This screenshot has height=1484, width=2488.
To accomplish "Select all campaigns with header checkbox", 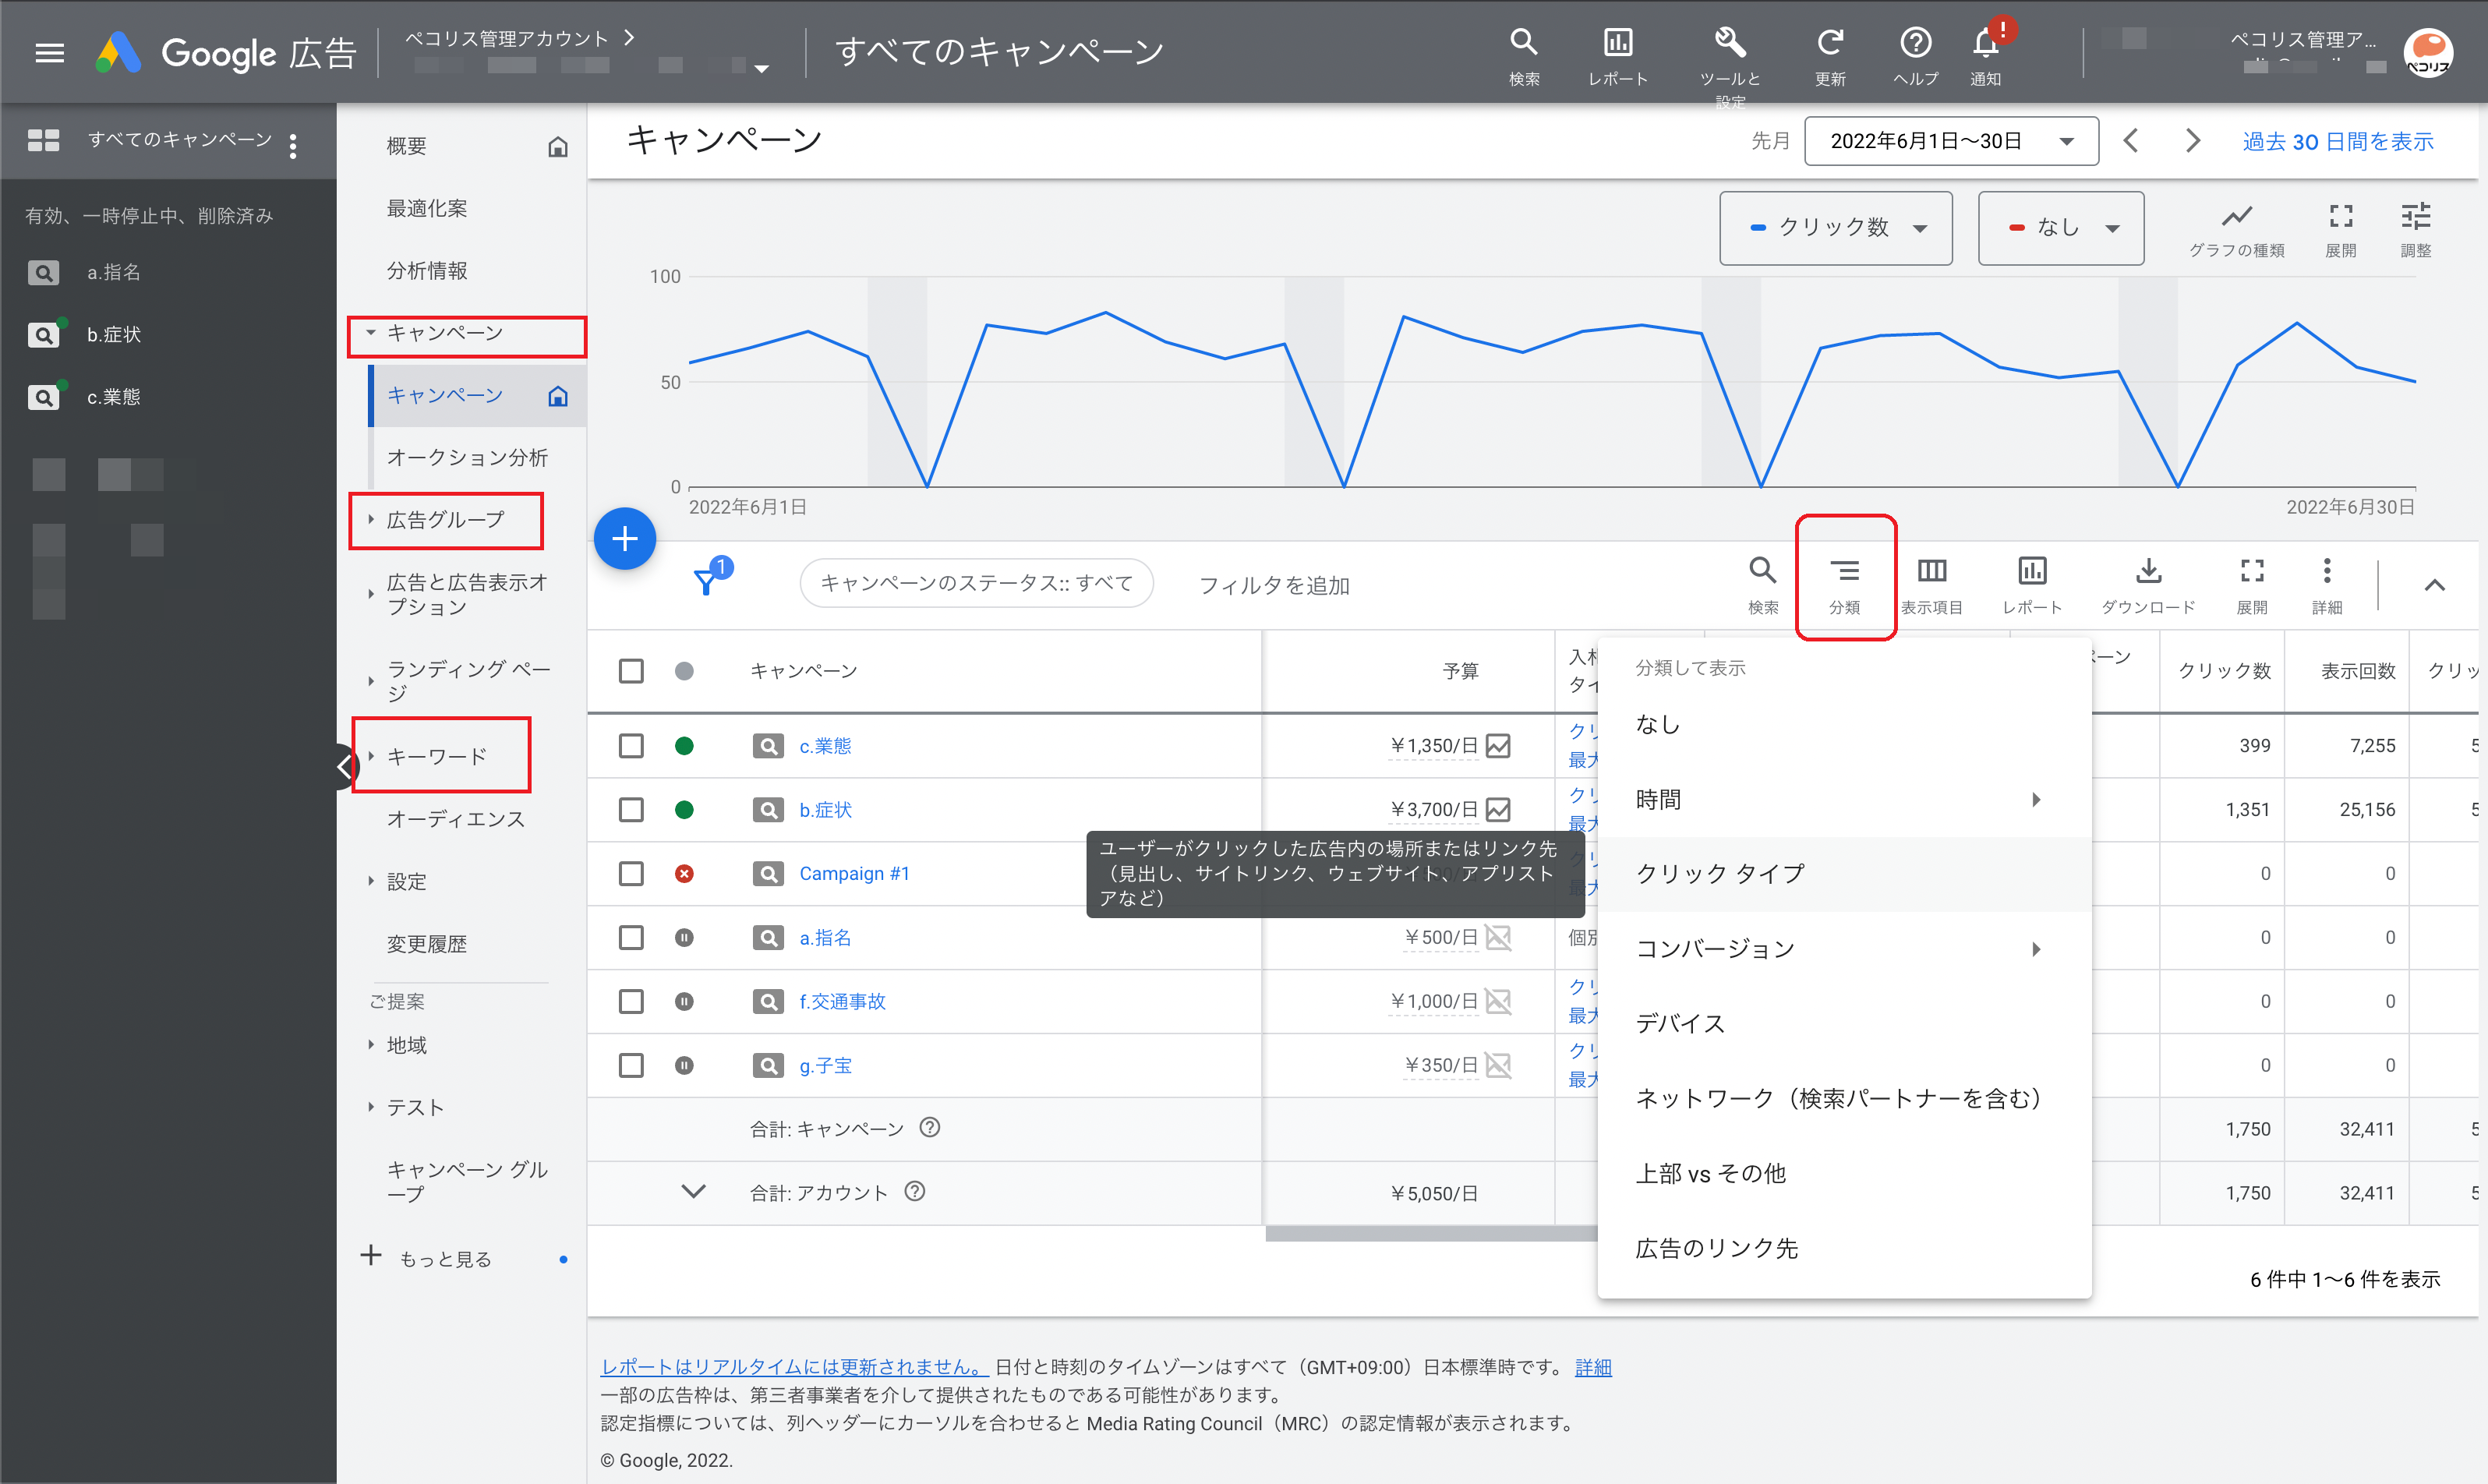I will pos(631,671).
